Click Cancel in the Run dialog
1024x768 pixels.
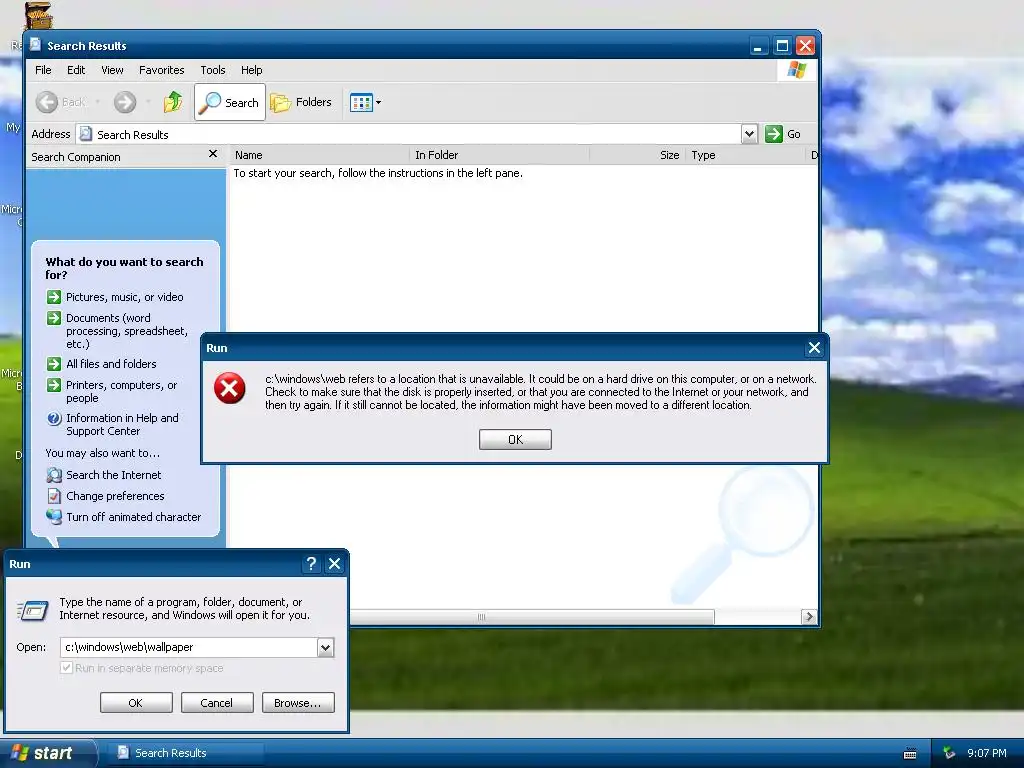[x=217, y=703]
